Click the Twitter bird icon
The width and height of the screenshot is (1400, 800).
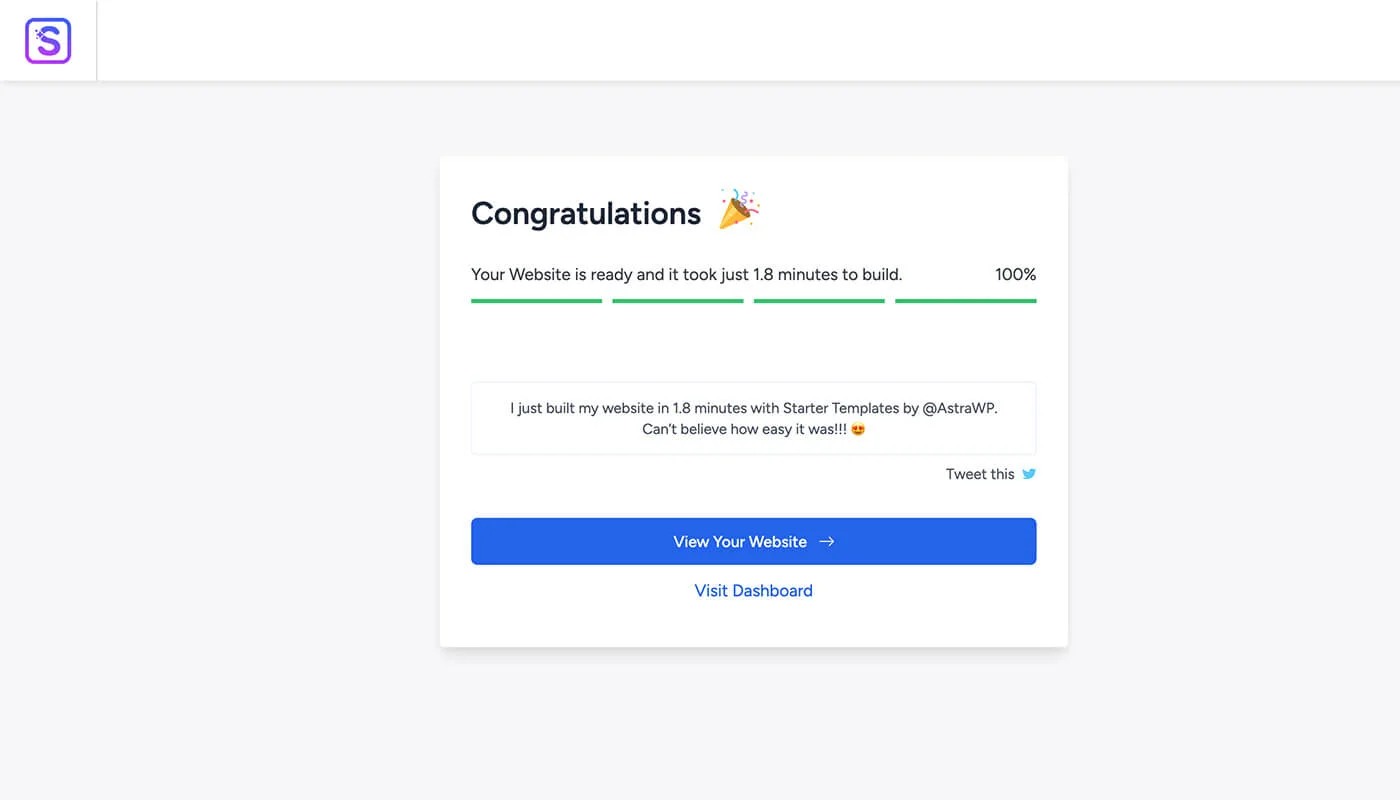pos(1028,474)
